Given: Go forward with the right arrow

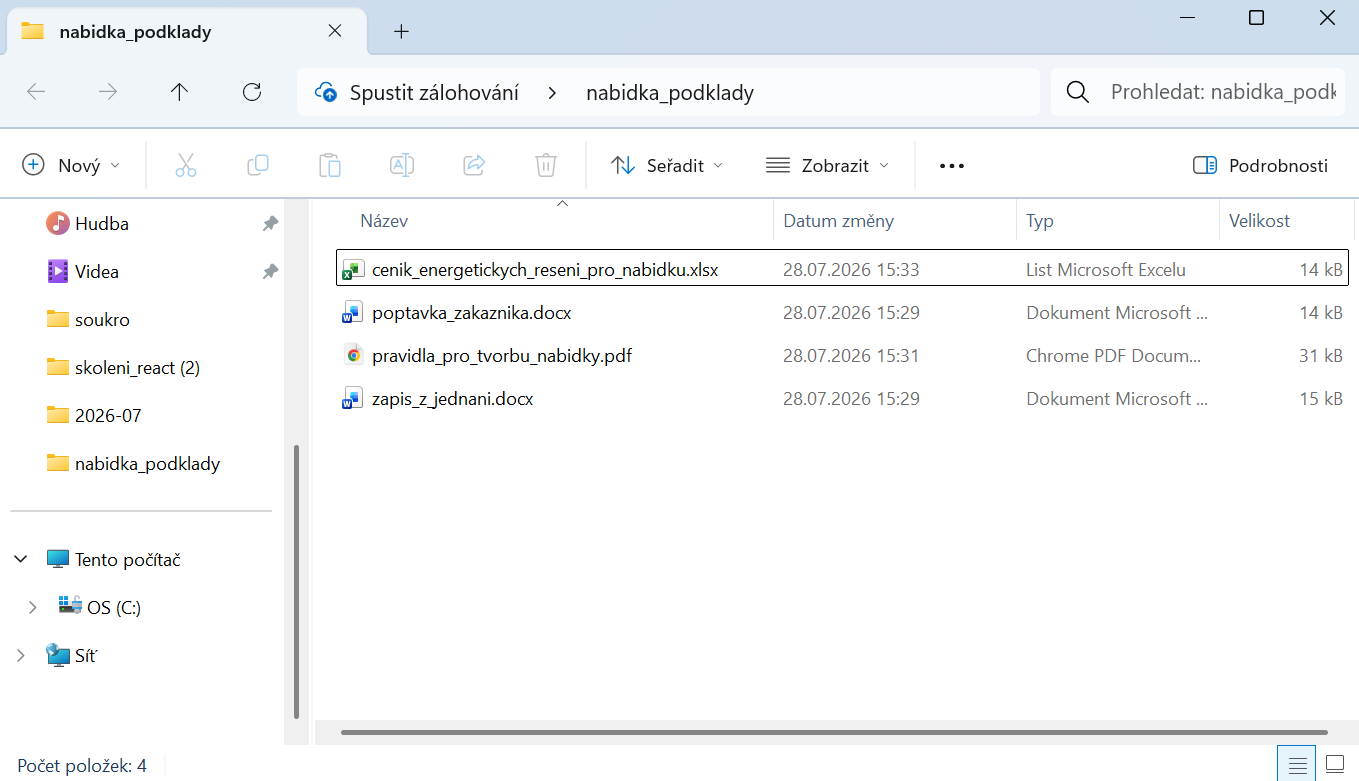Looking at the screenshot, I should 108,92.
